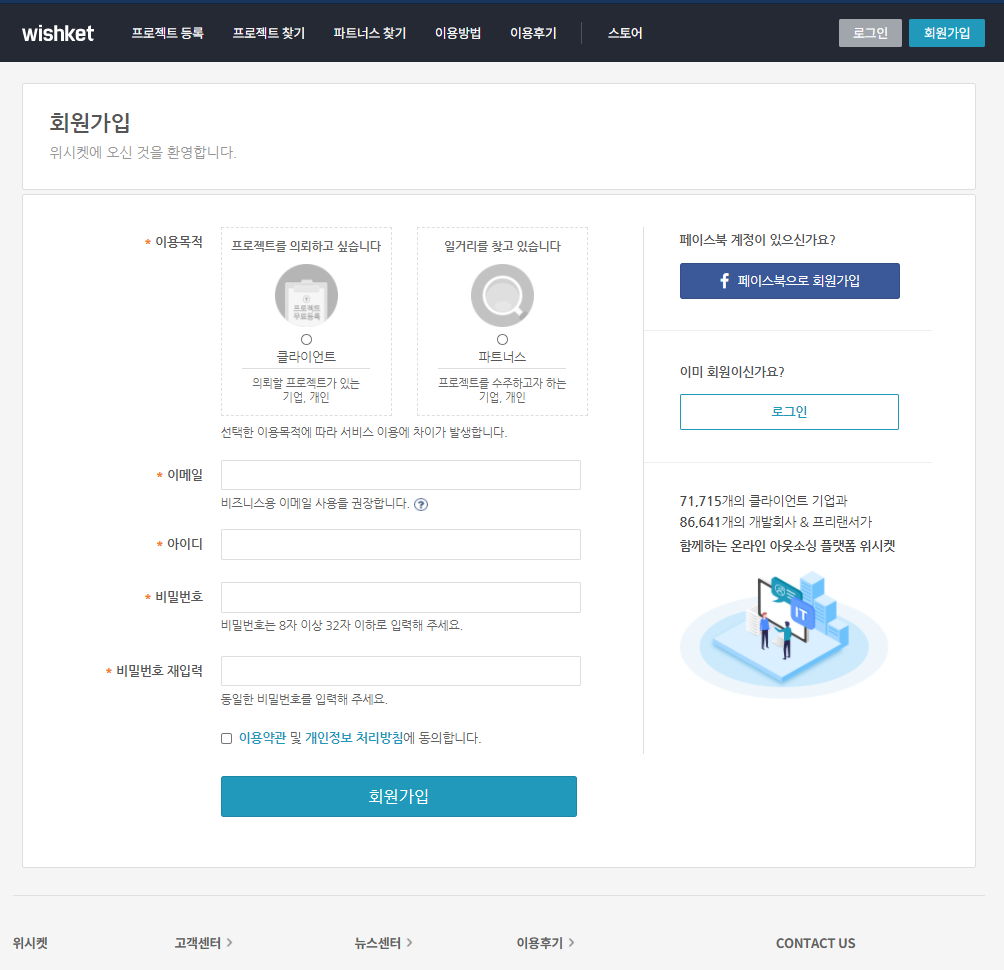Open 스토어 in navigation bar
The image size is (1004, 970).
point(625,33)
